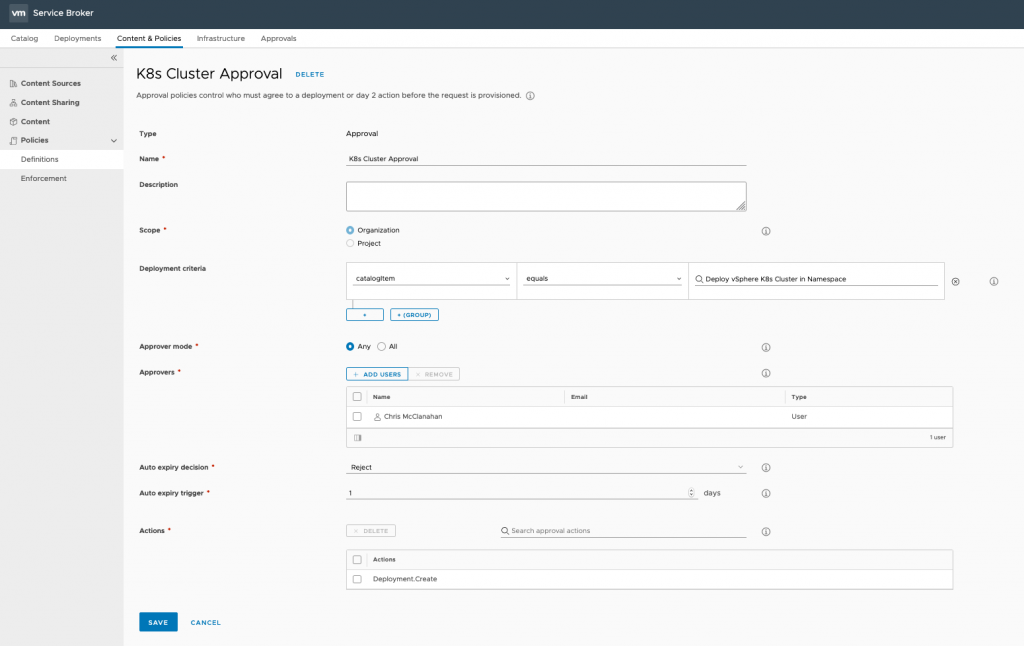Image resolution: width=1024 pixels, height=646 pixels.
Task: Check the box for Chris McClanahan
Action: coord(357,416)
